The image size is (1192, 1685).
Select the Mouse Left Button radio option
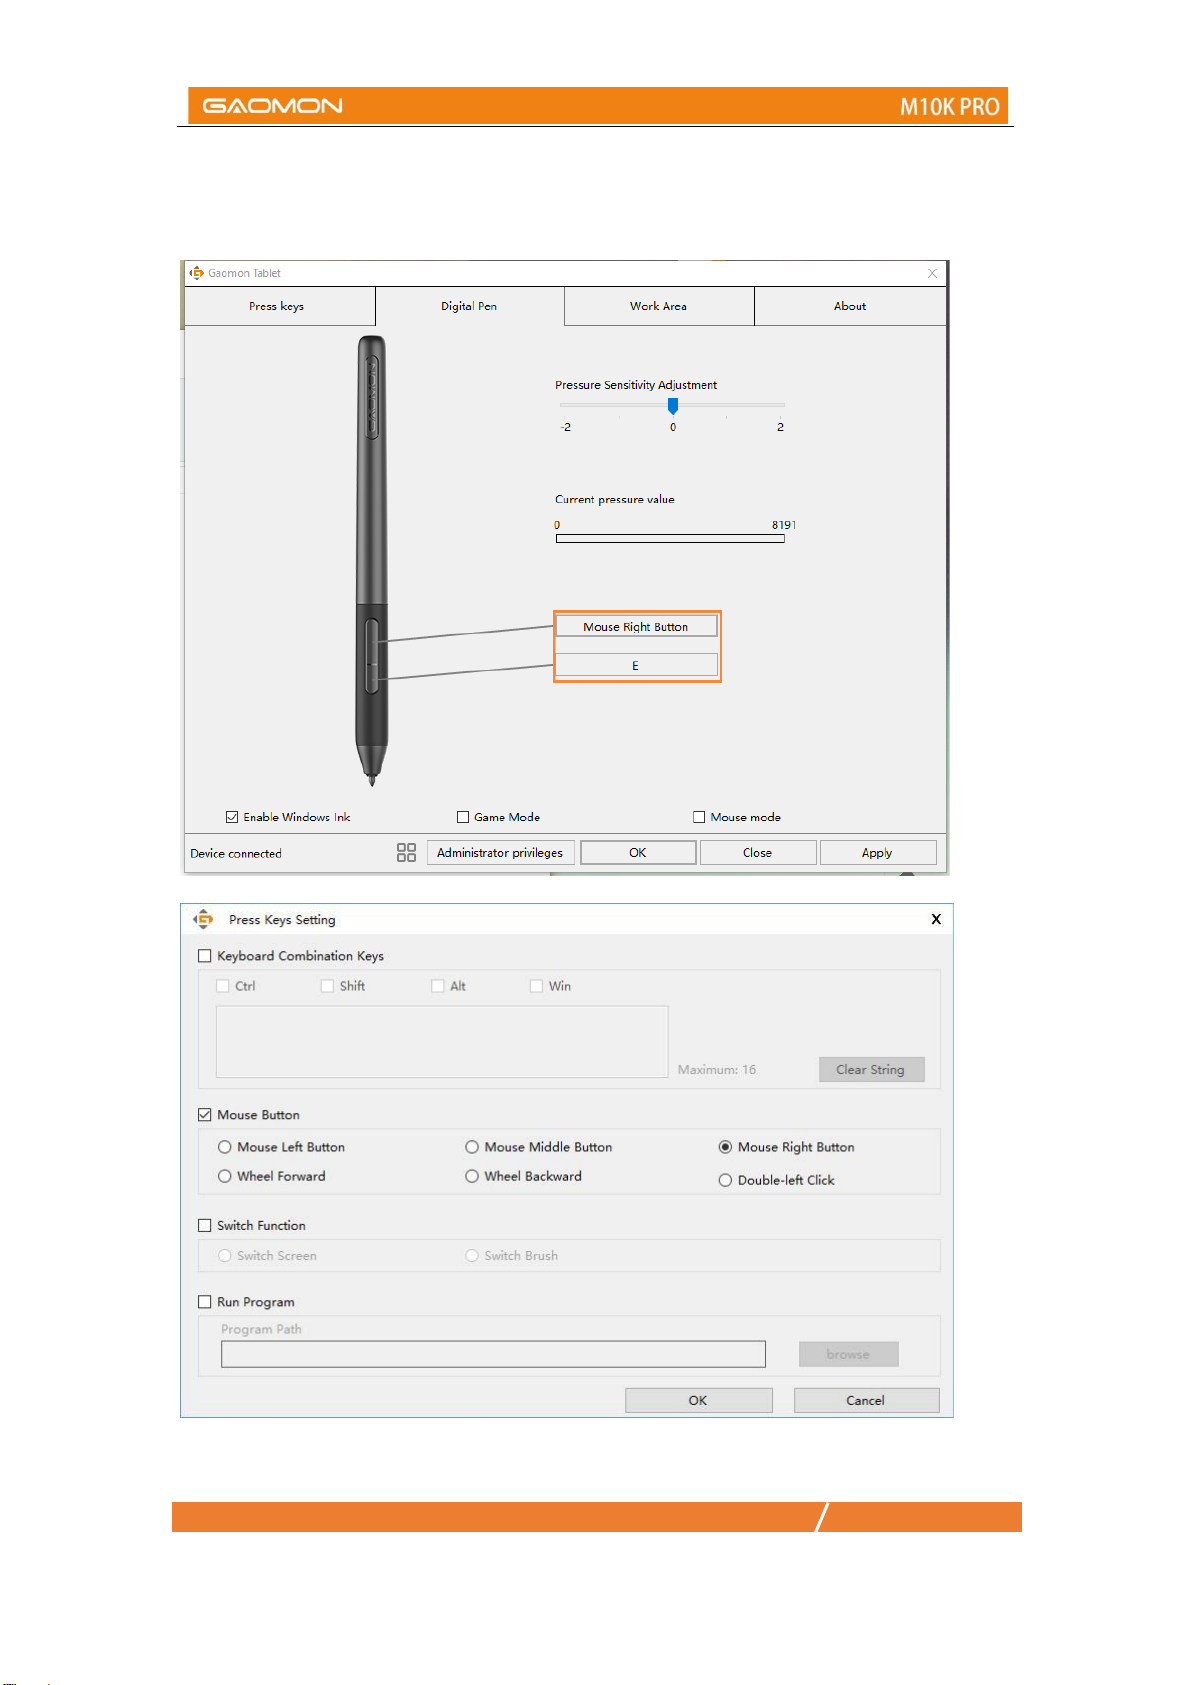pos(225,1147)
